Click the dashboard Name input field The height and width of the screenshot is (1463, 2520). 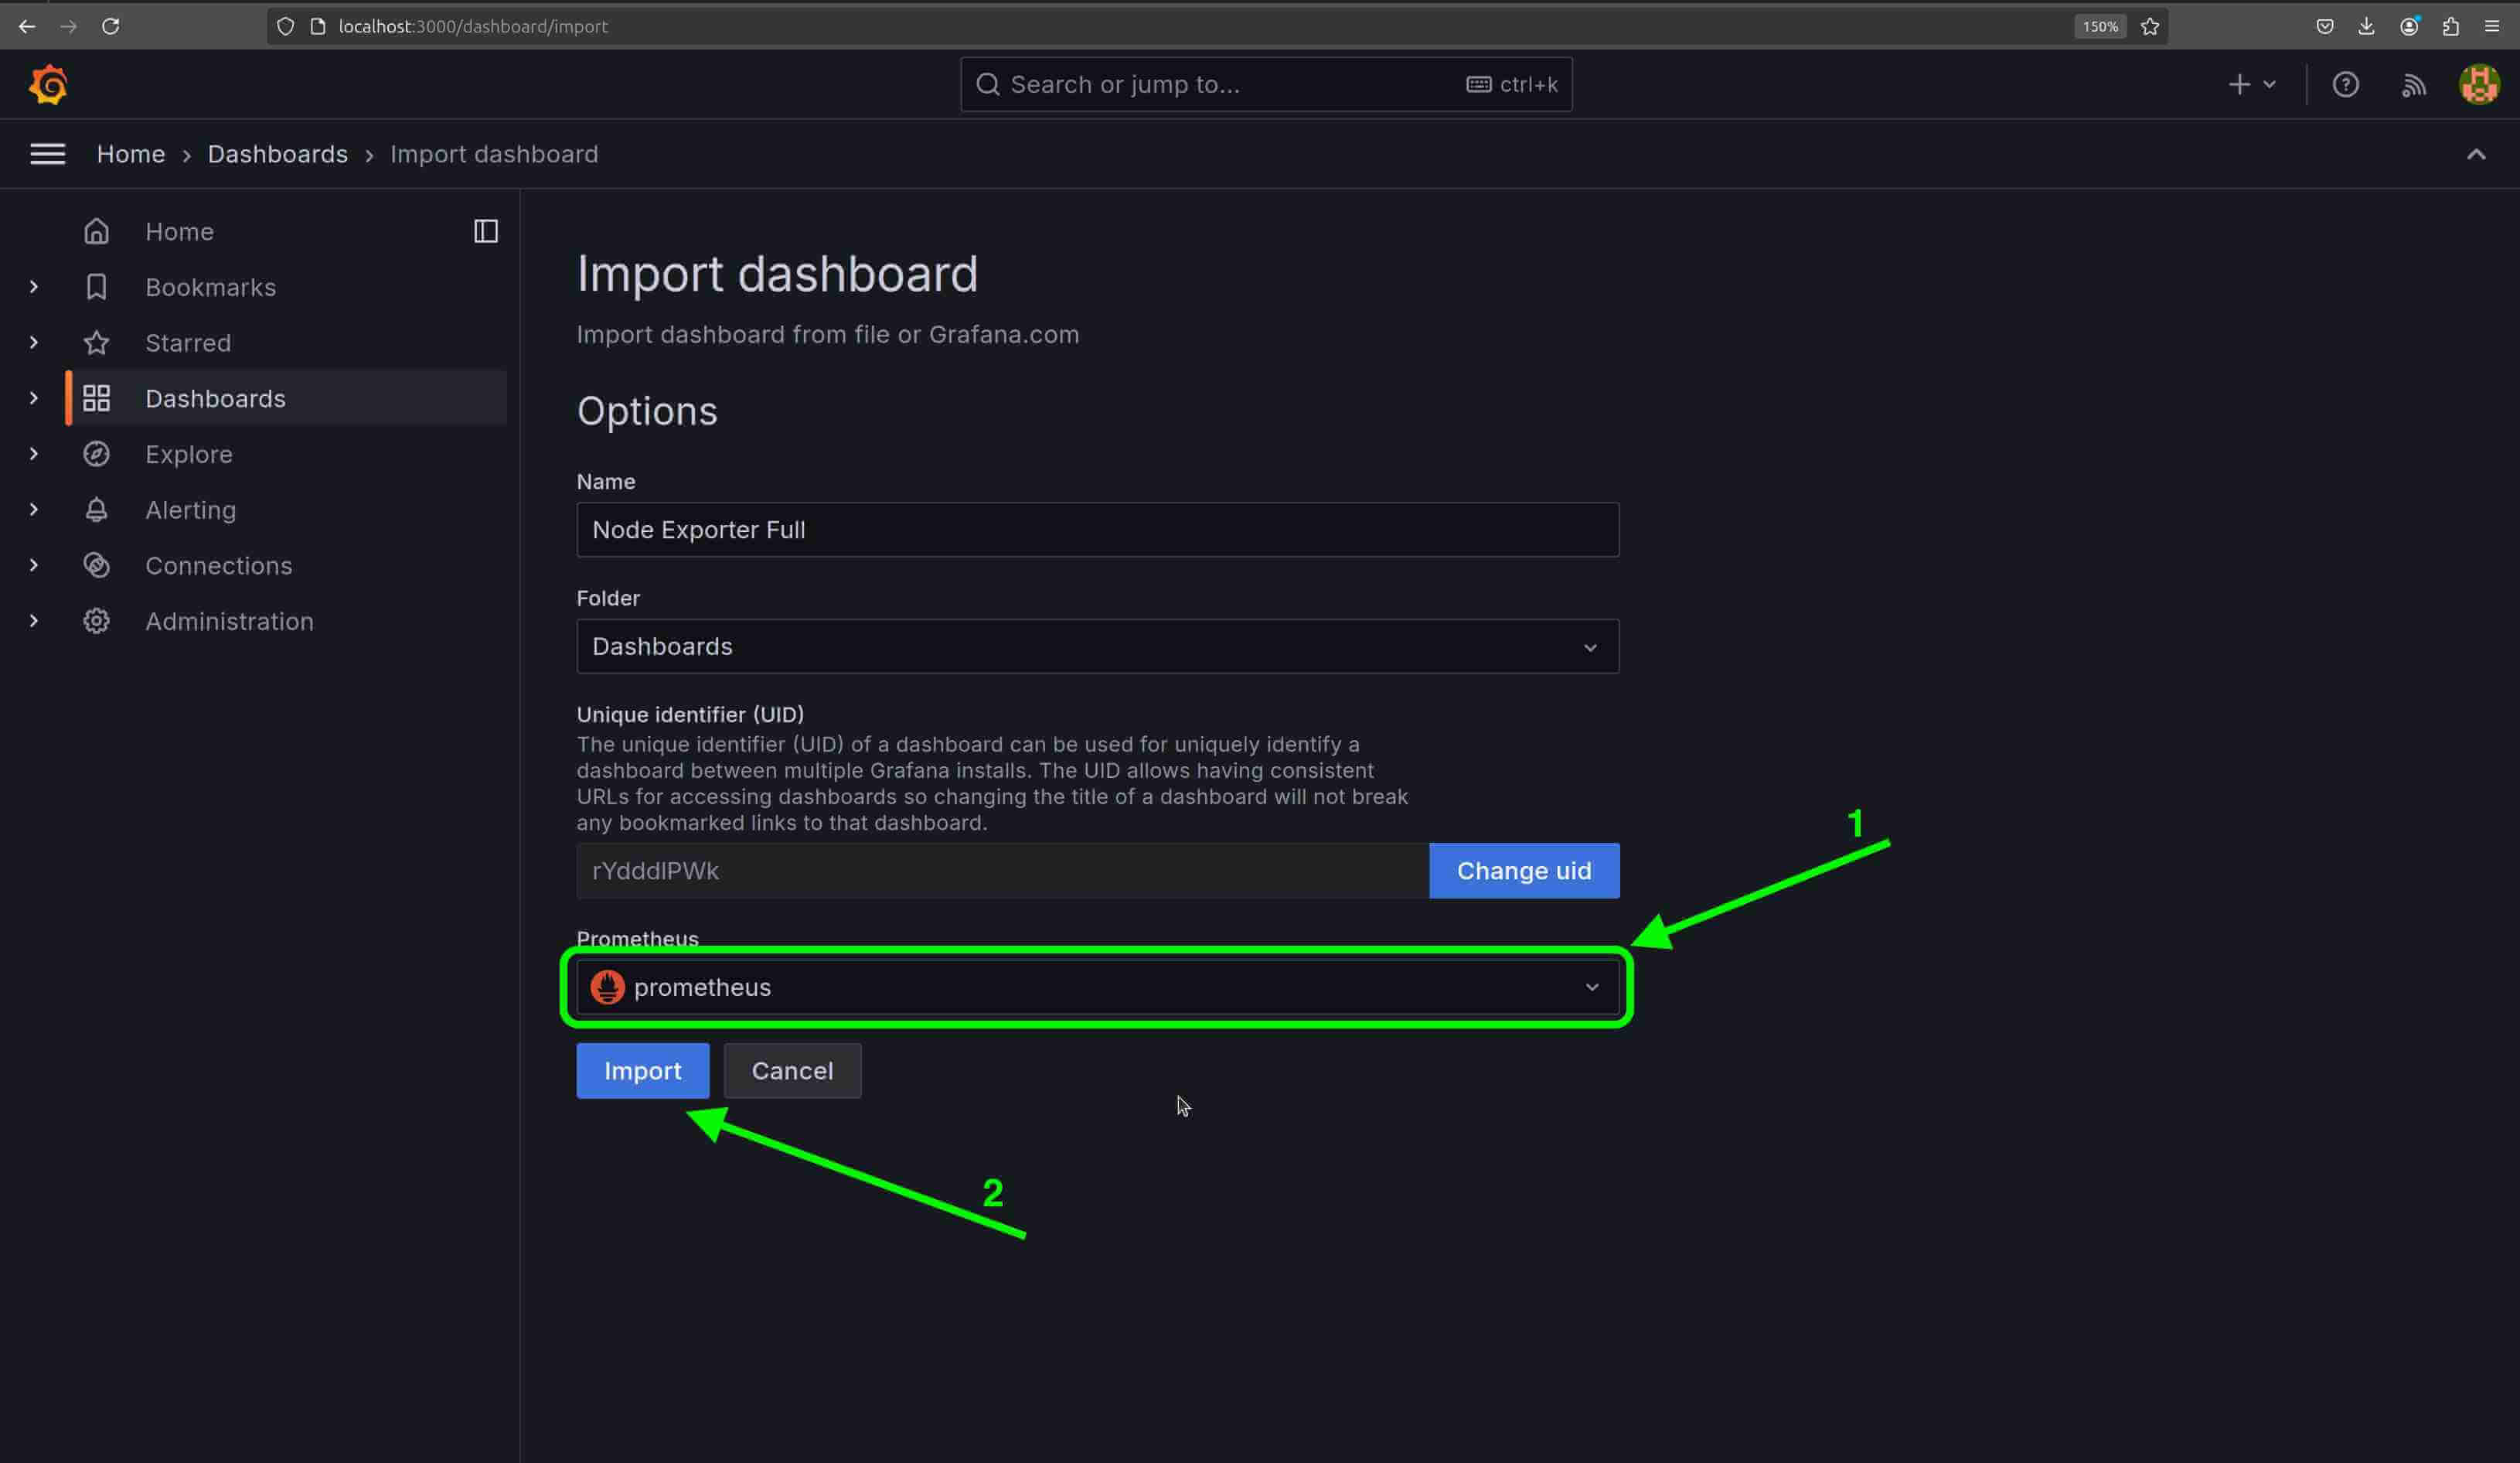coord(1097,530)
